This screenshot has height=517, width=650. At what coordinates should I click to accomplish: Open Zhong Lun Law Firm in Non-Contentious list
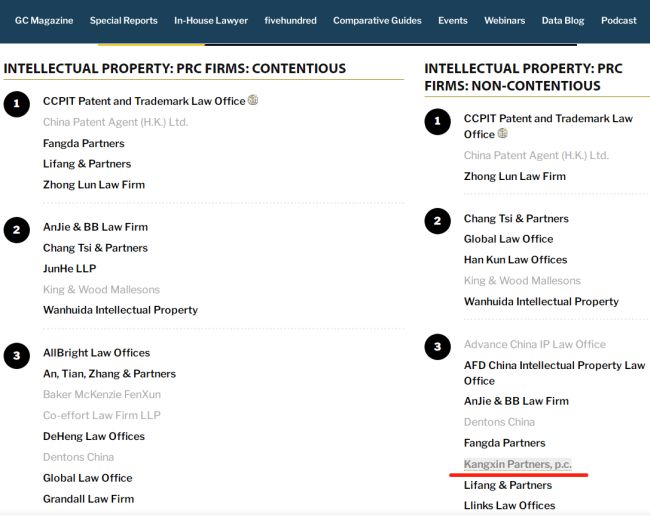[515, 177]
